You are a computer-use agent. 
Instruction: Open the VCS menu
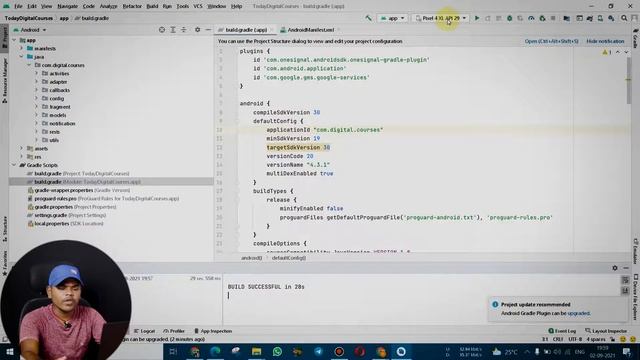[x=198, y=6]
